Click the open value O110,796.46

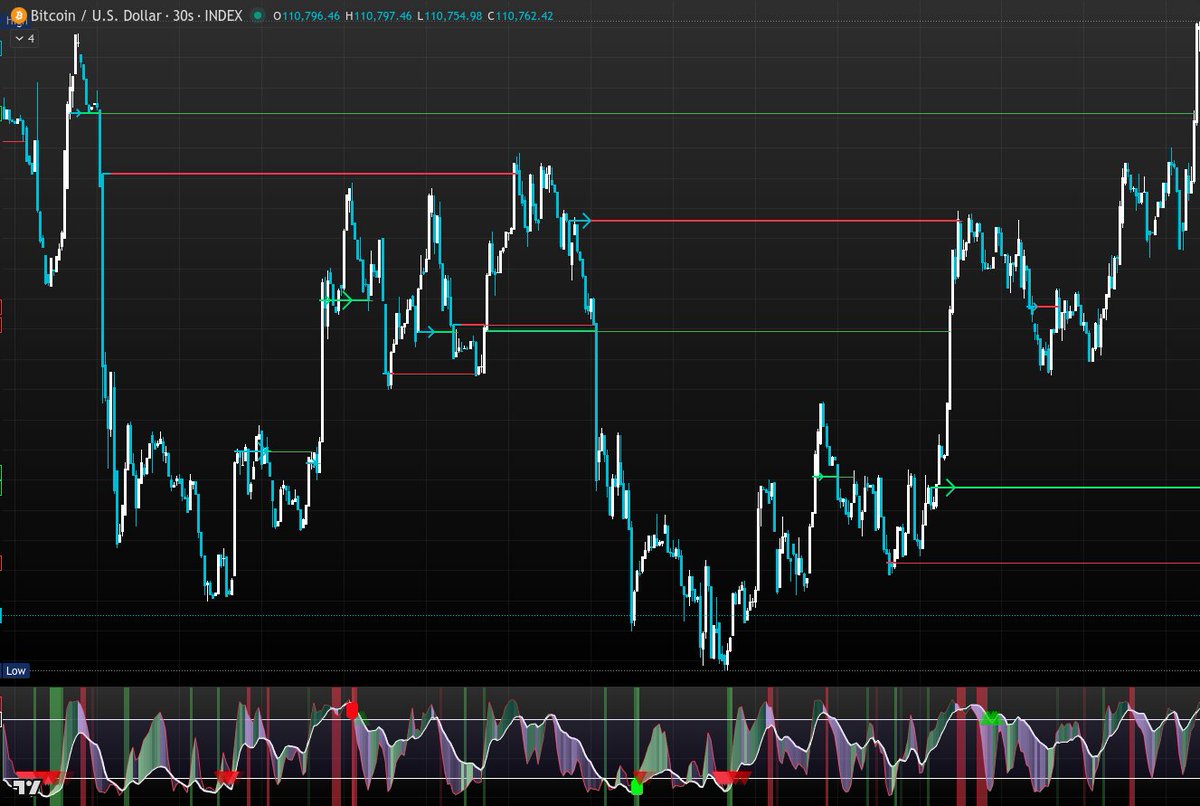[x=305, y=16]
